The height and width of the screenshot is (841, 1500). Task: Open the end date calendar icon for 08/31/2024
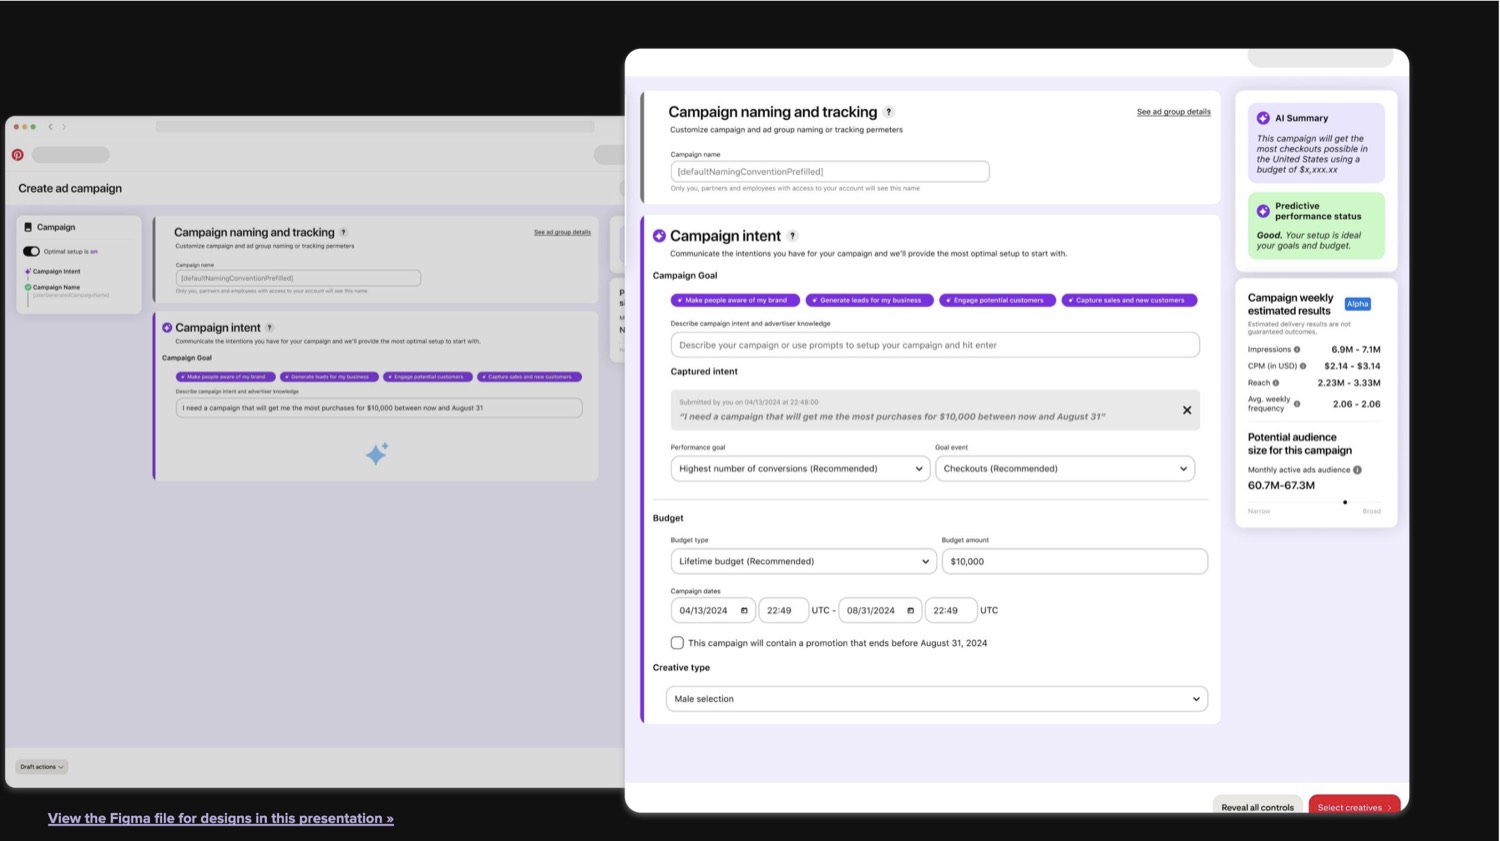[910, 610]
